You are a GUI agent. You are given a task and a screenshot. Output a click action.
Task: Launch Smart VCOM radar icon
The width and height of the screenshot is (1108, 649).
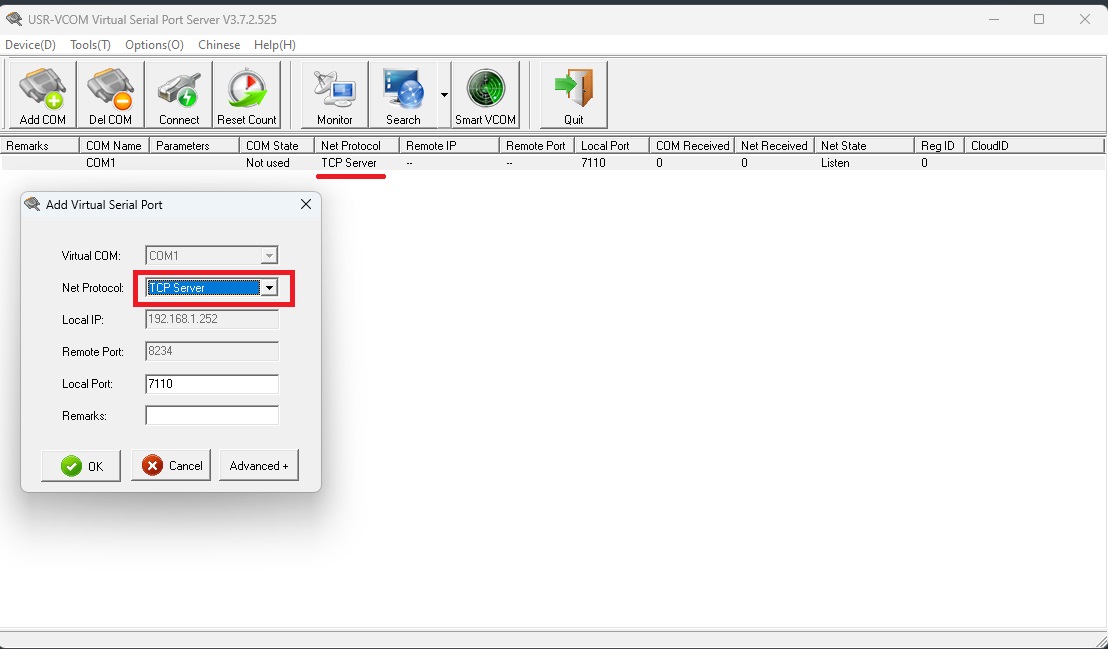pyautogui.click(x=485, y=95)
